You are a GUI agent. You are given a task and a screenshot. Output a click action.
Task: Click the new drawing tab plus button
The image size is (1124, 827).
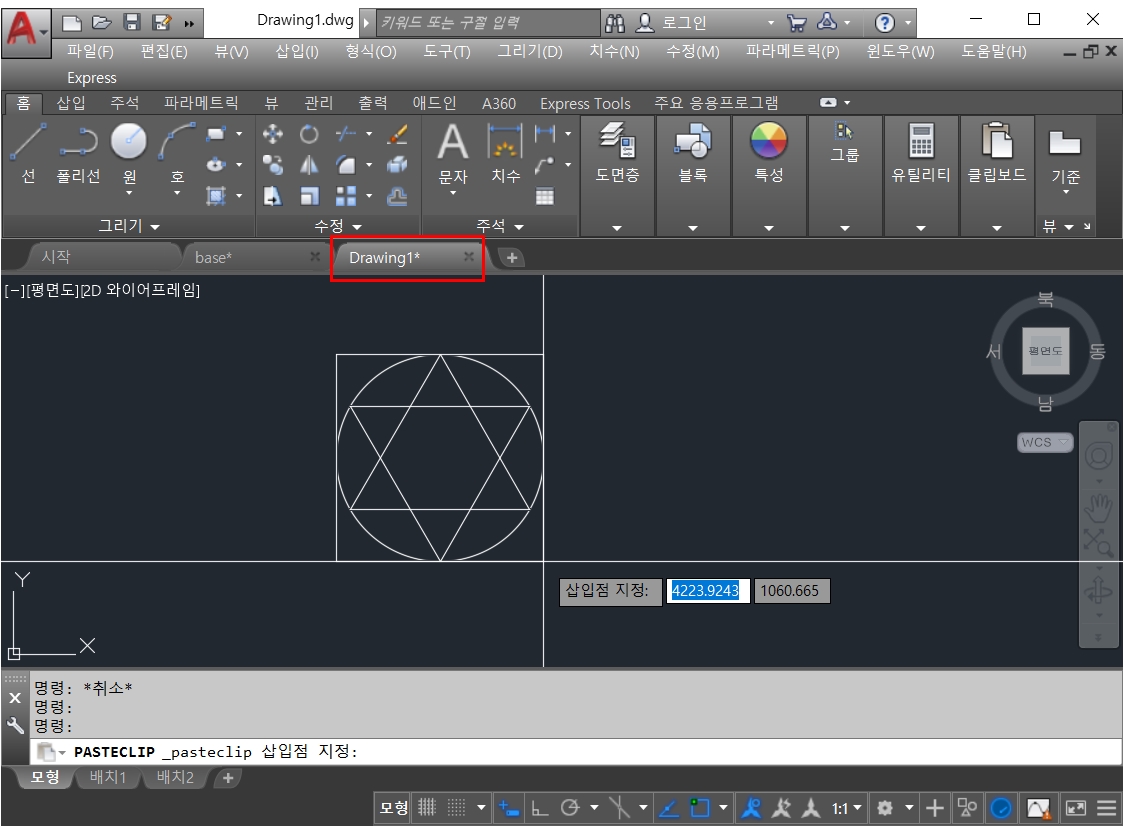pyautogui.click(x=512, y=257)
